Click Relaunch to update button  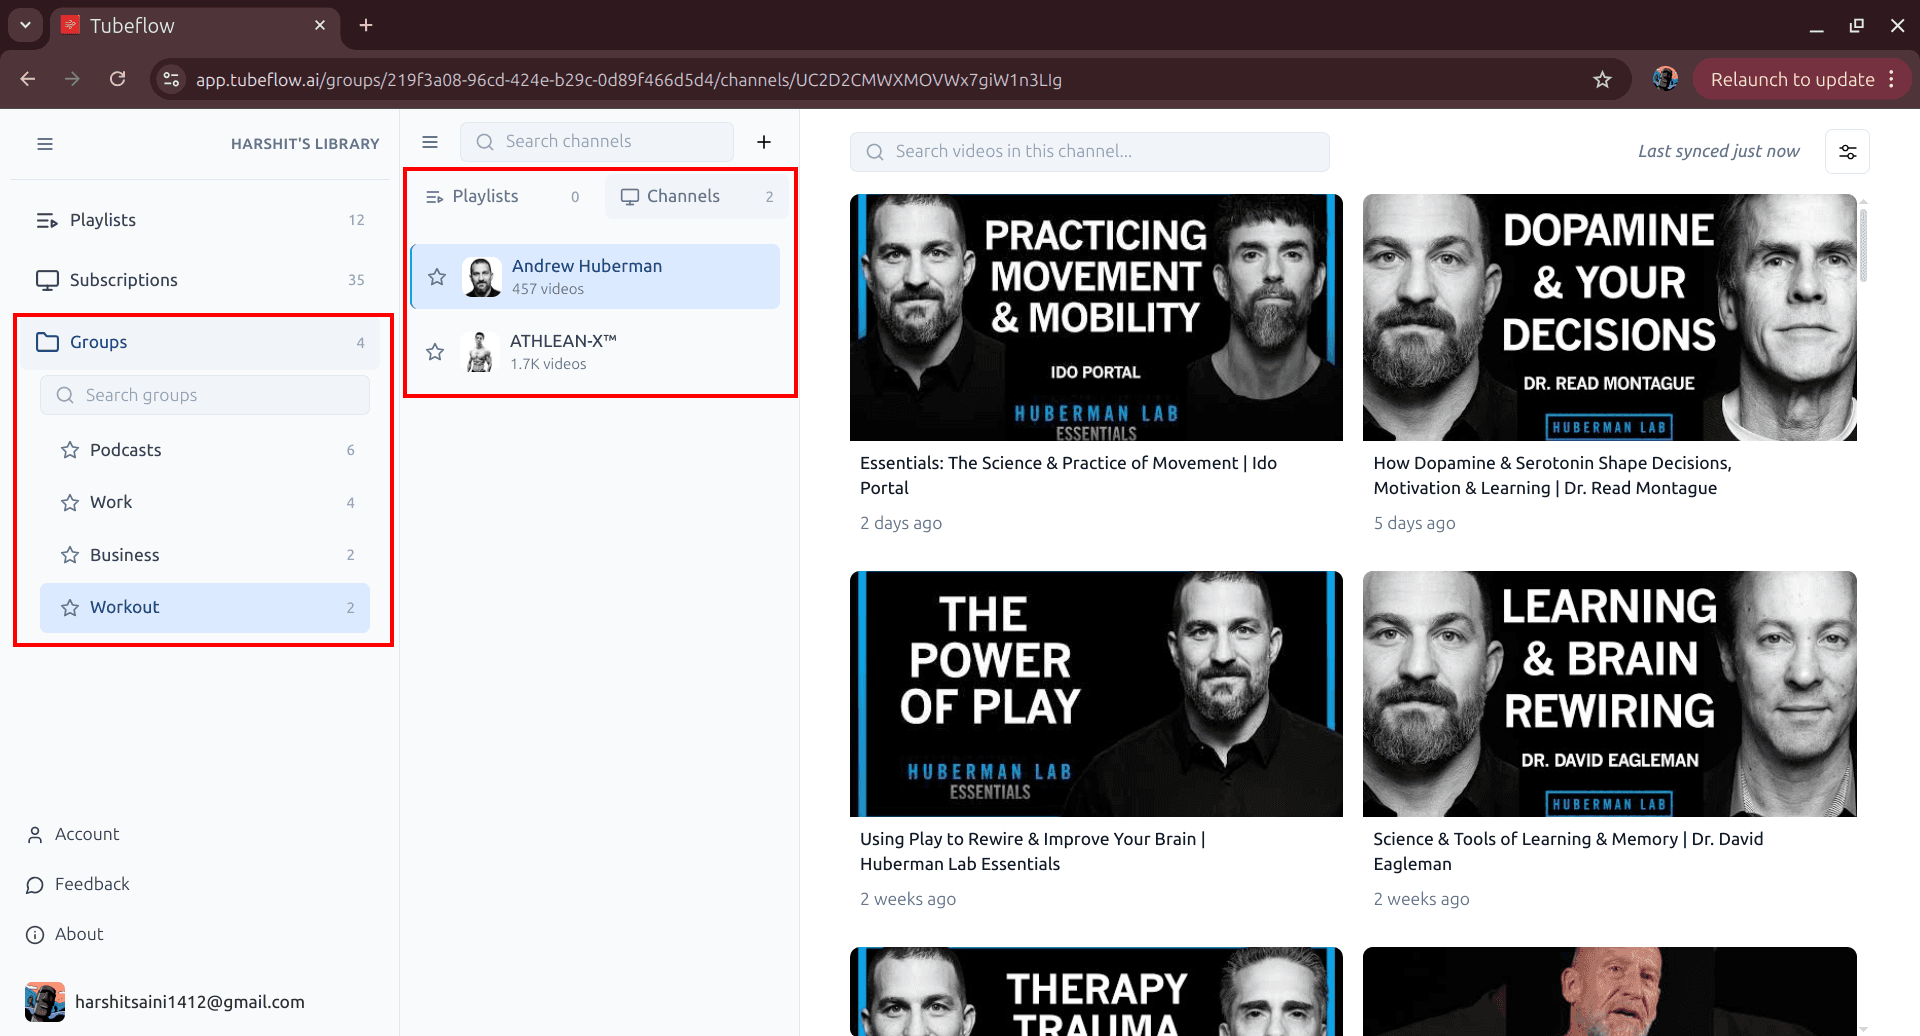pyautogui.click(x=1792, y=79)
